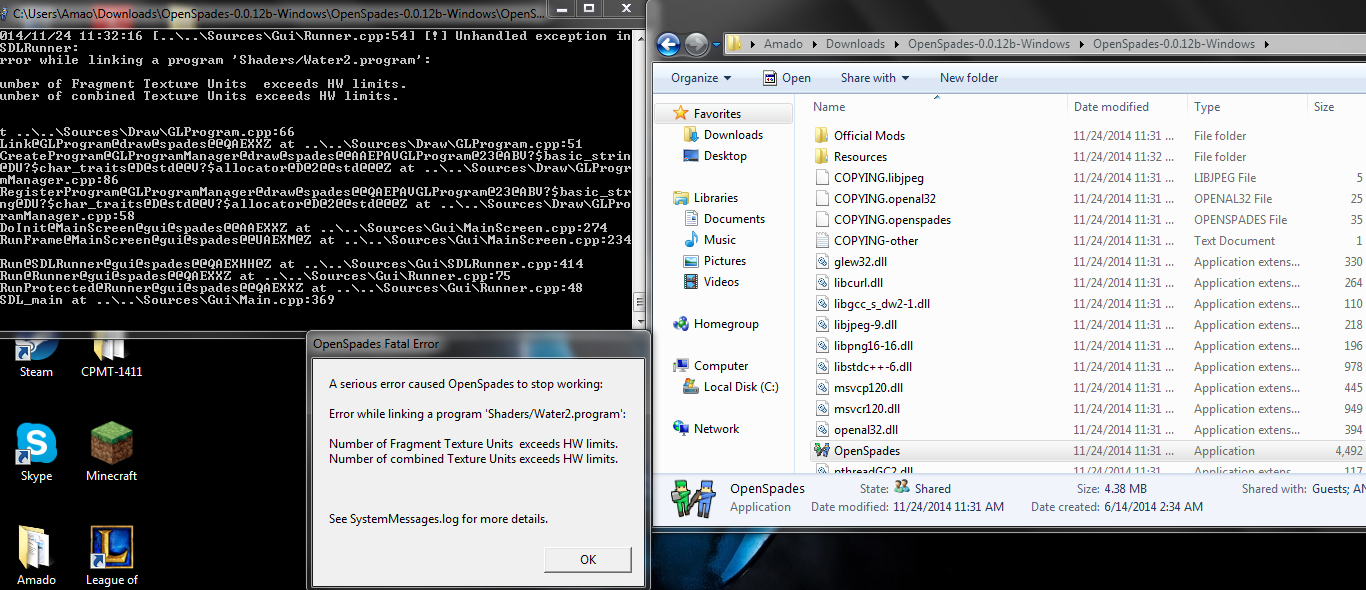Expand breadcrumb arrow after Amado
Screen dimensions: 1366x590
point(813,44)
